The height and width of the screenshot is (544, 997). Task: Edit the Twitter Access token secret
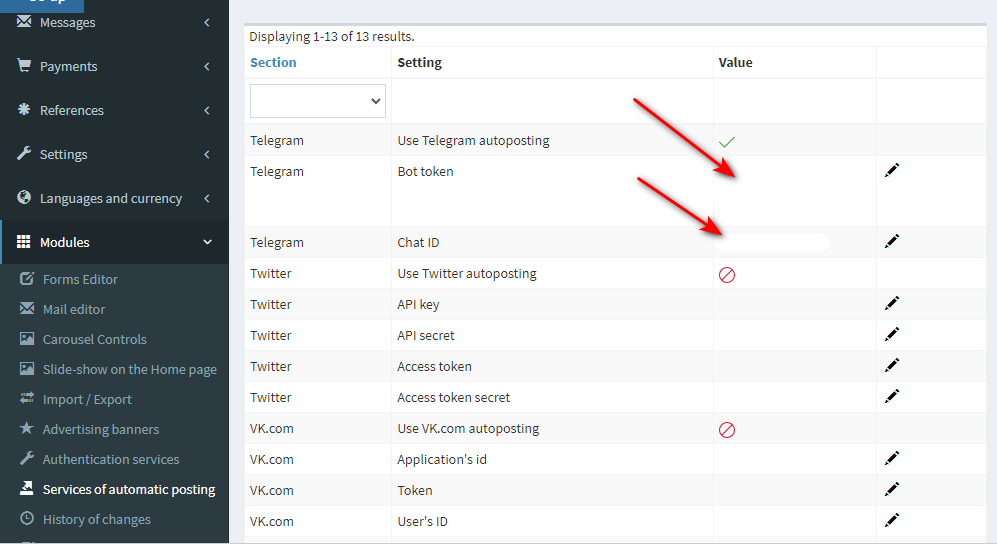pos(892,396)
